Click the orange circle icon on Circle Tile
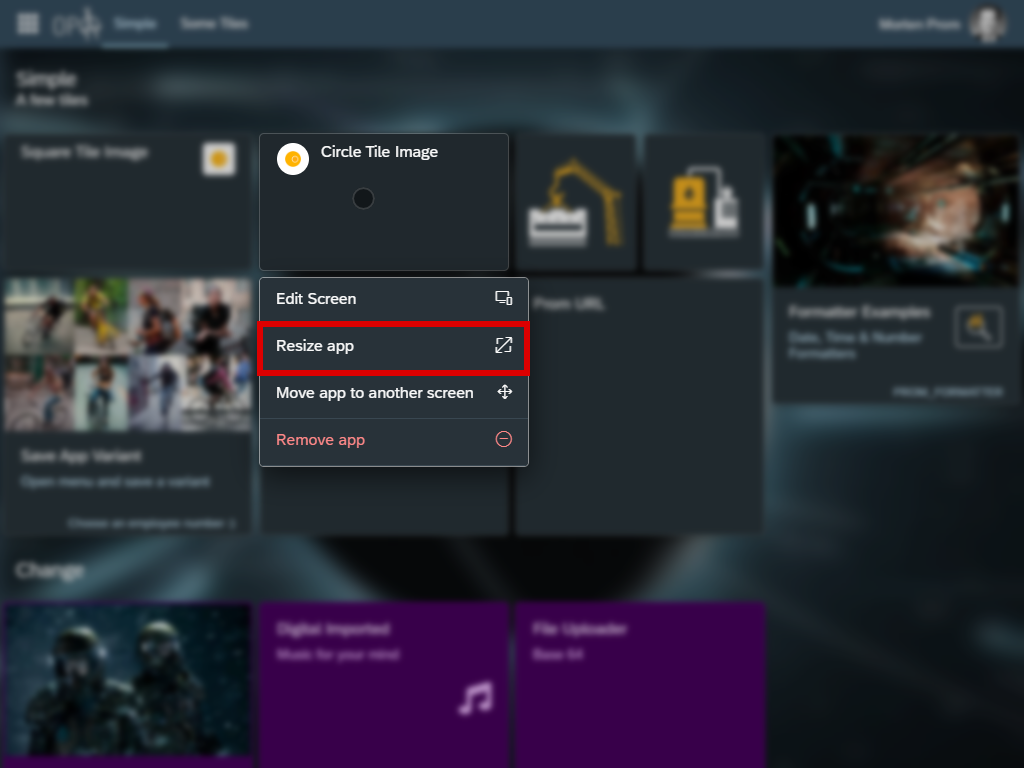Screen dimensions: 1024x768 point(293,159)
